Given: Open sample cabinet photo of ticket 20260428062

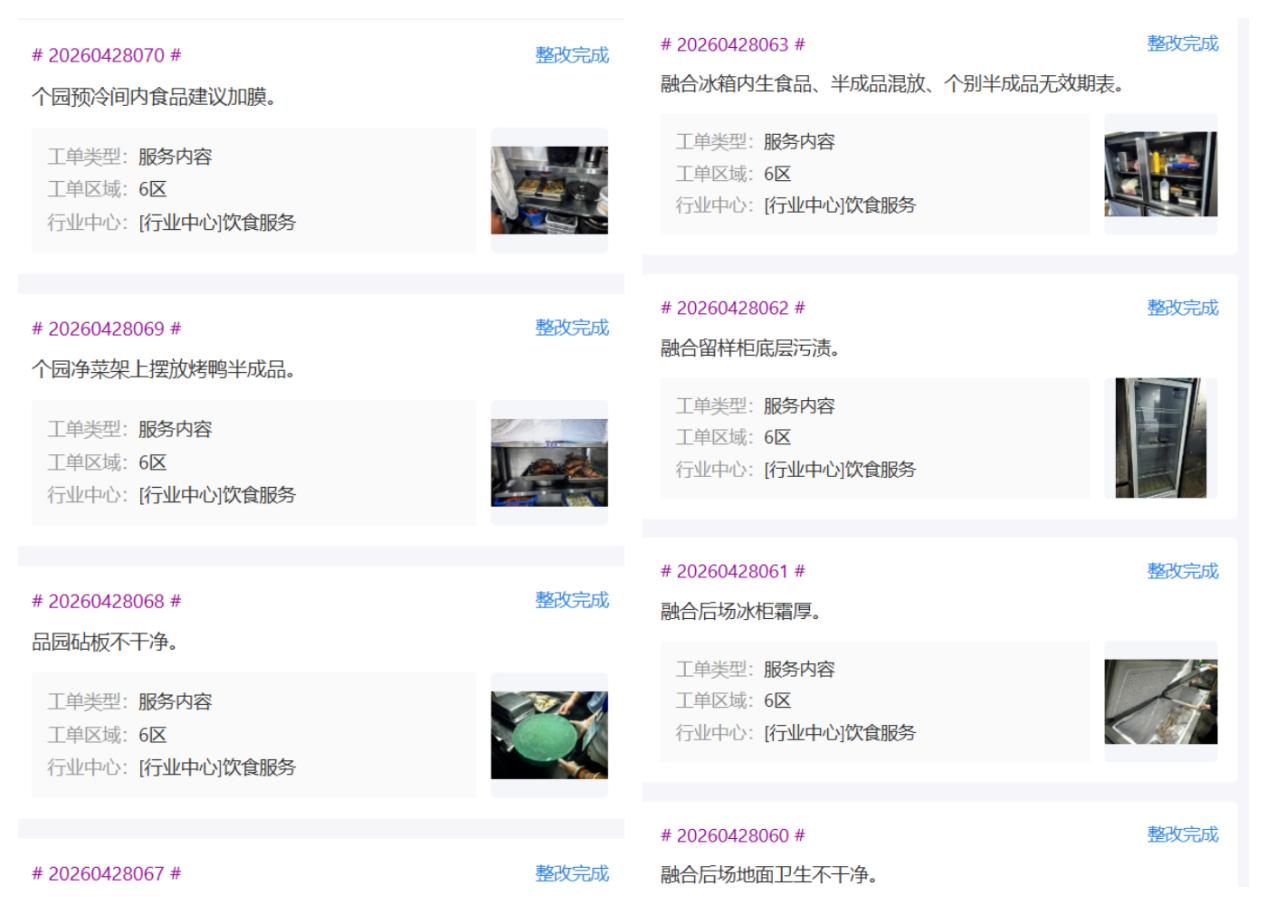Looking at the screenshot, I should point(1161,437).
